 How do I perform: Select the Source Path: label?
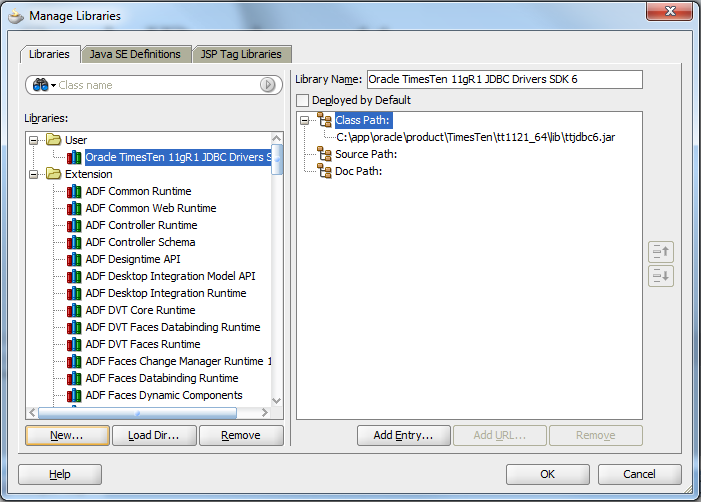click(x=366, y=154)
